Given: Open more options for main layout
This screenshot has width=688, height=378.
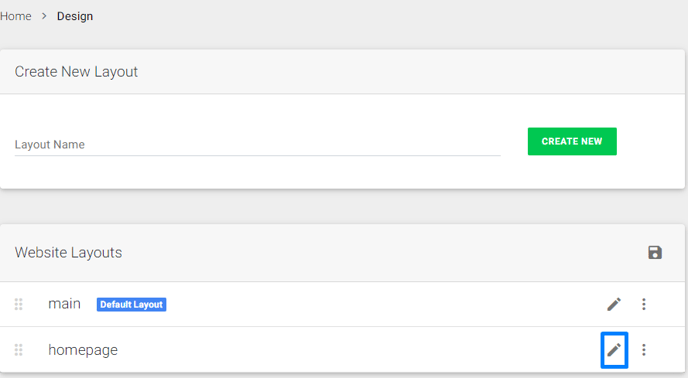Looking at the screenshot, I should click(x=644, y=304).
